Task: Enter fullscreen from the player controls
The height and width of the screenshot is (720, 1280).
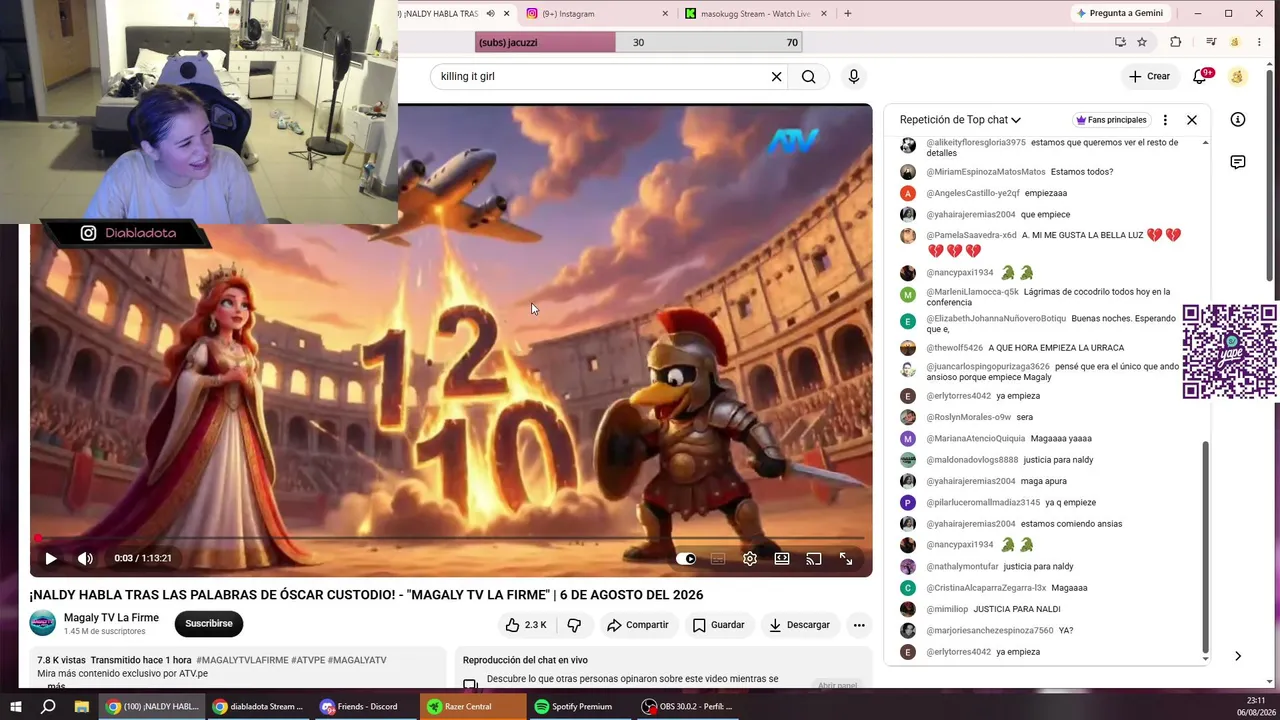Action: click(846, 559)
